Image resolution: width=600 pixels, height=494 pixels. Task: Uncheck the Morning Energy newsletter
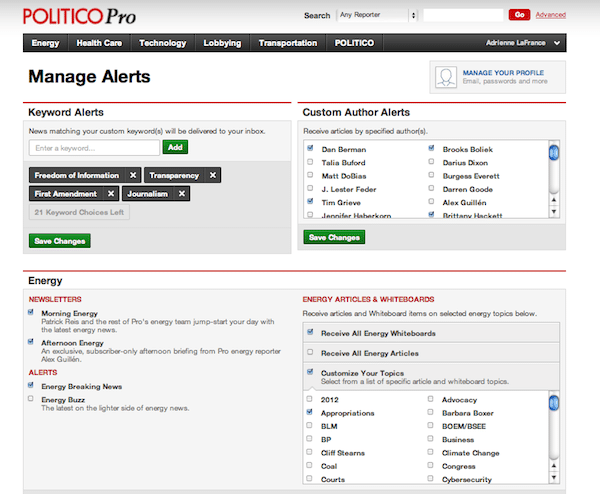(31, 312)
